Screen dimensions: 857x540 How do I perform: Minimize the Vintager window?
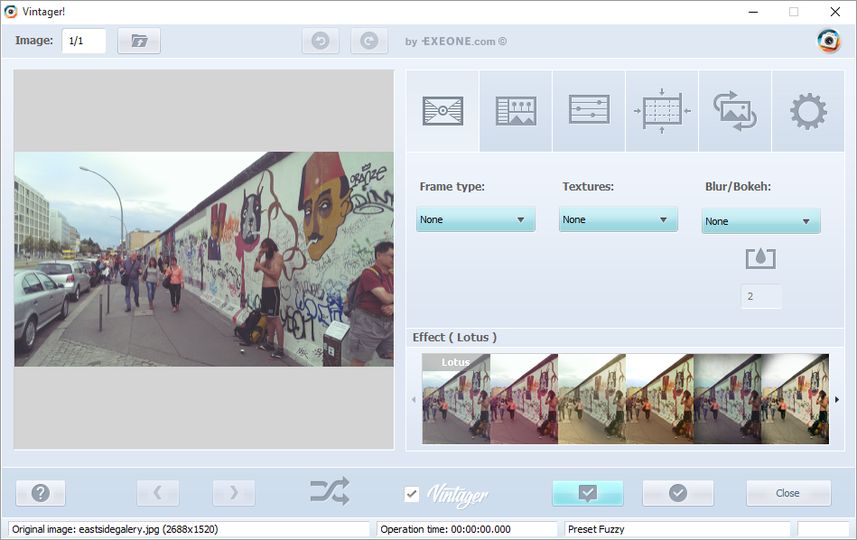753,11
